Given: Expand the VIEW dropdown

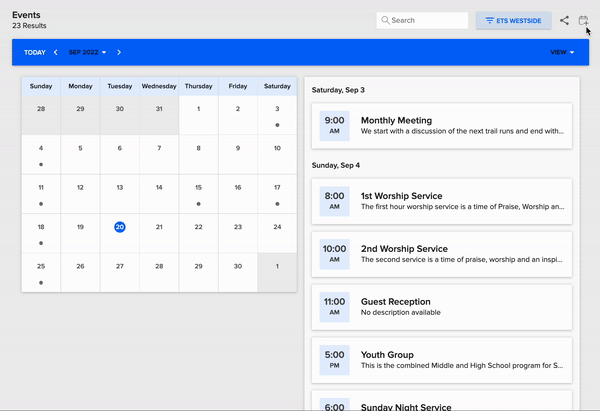Looking at the screenshot, I should (562, 52).
